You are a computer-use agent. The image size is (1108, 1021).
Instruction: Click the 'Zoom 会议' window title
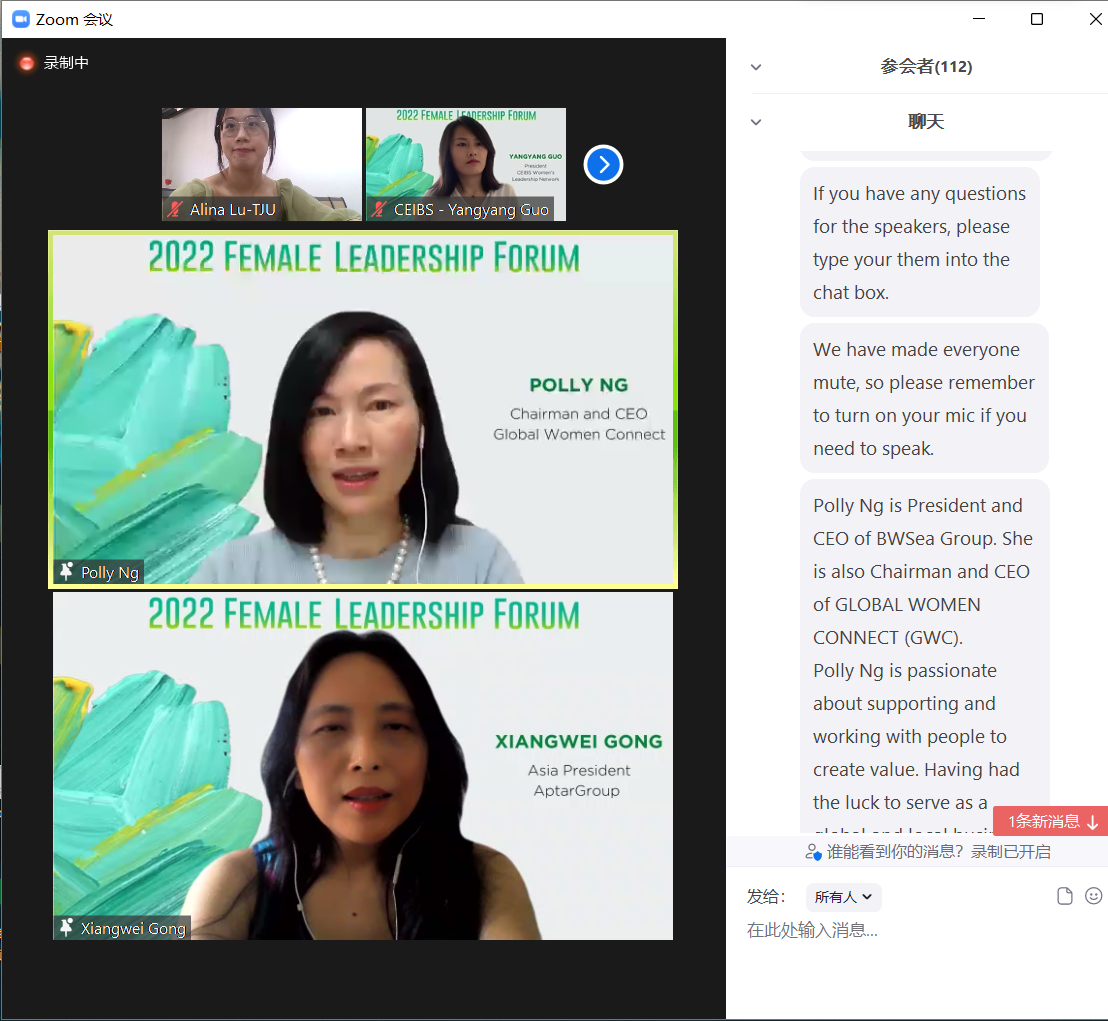coord(74,19)
